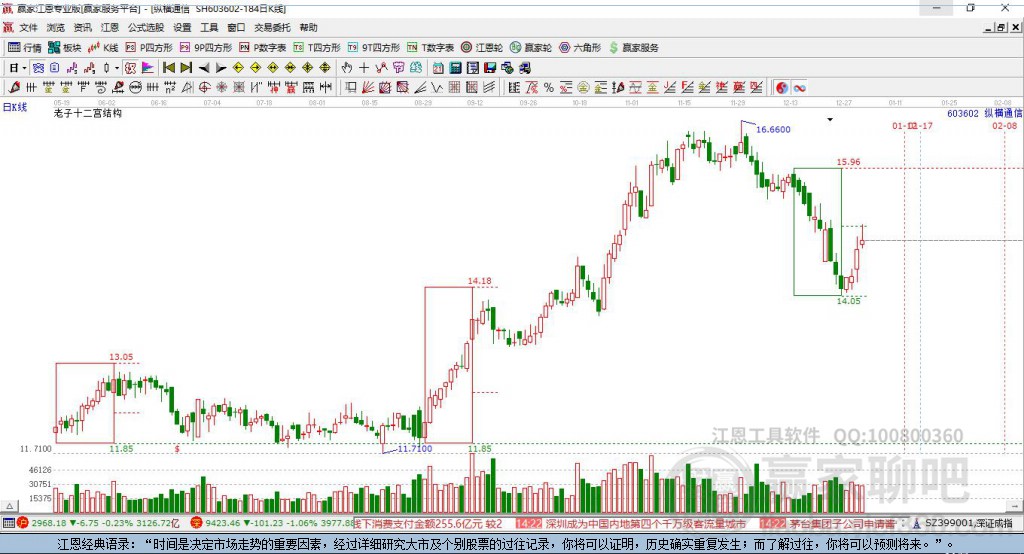Select the zigzag wave line tool

(436, 88)
